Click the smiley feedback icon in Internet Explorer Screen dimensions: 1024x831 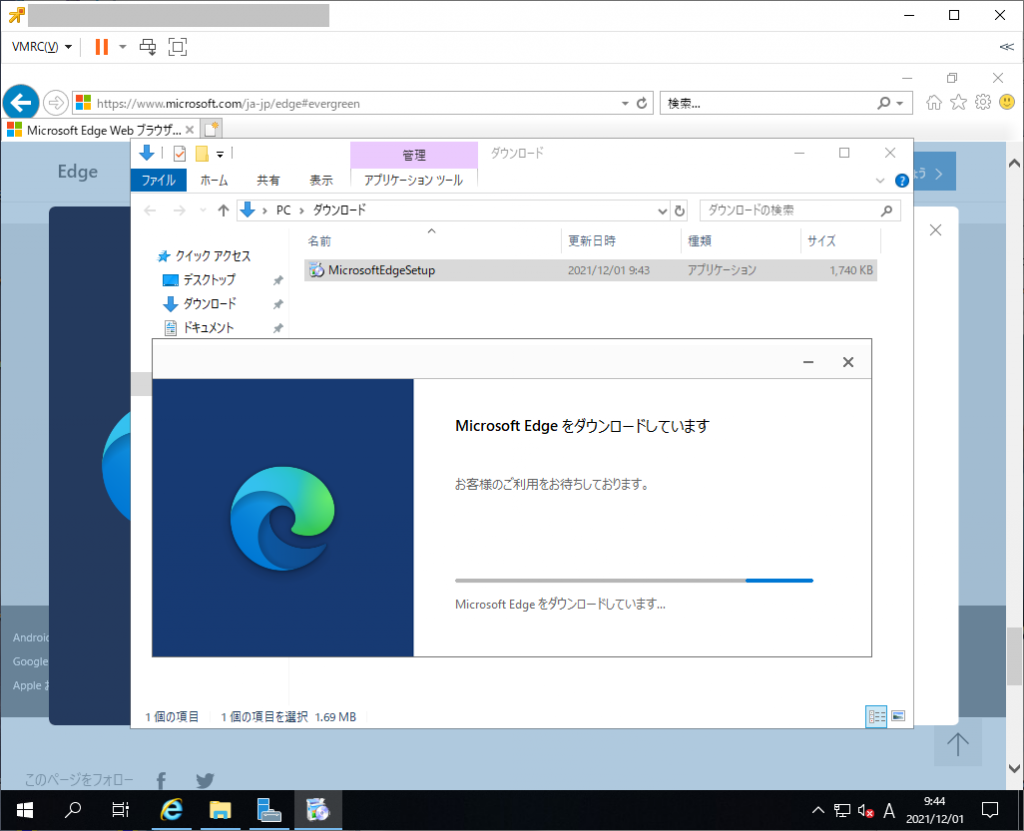pos(1007,103)
